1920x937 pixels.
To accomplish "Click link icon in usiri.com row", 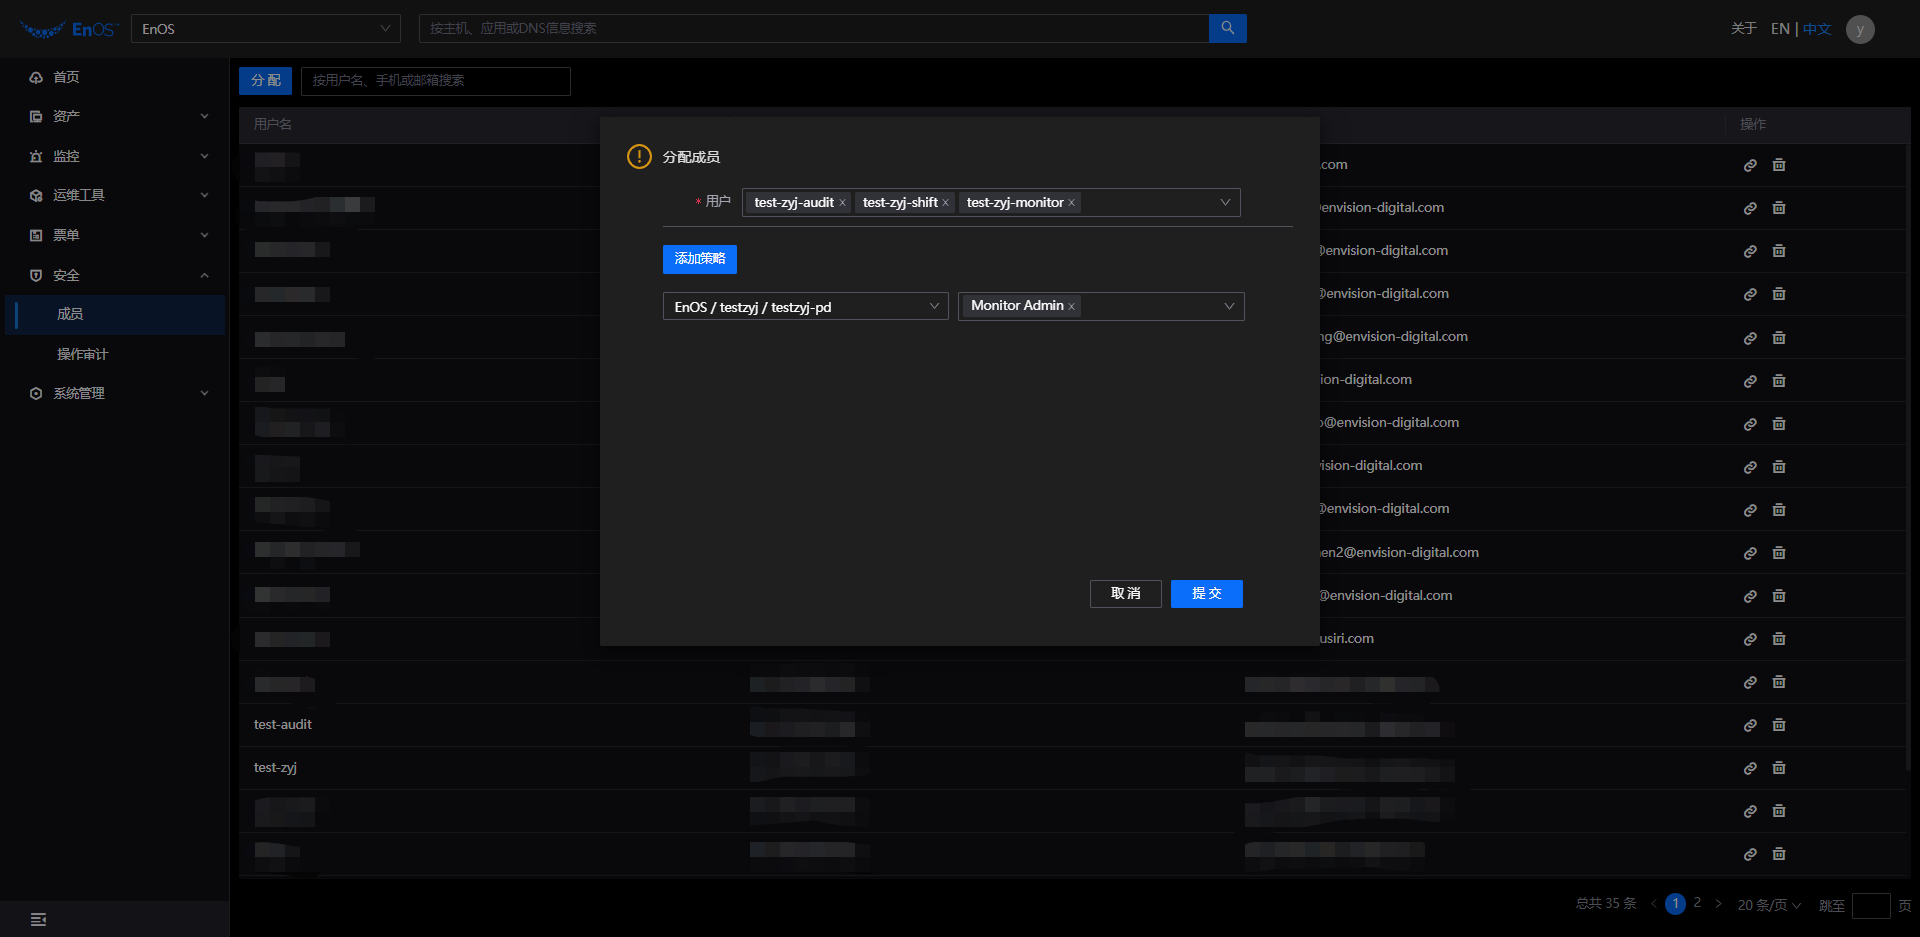I will [x=1750, y=639].
